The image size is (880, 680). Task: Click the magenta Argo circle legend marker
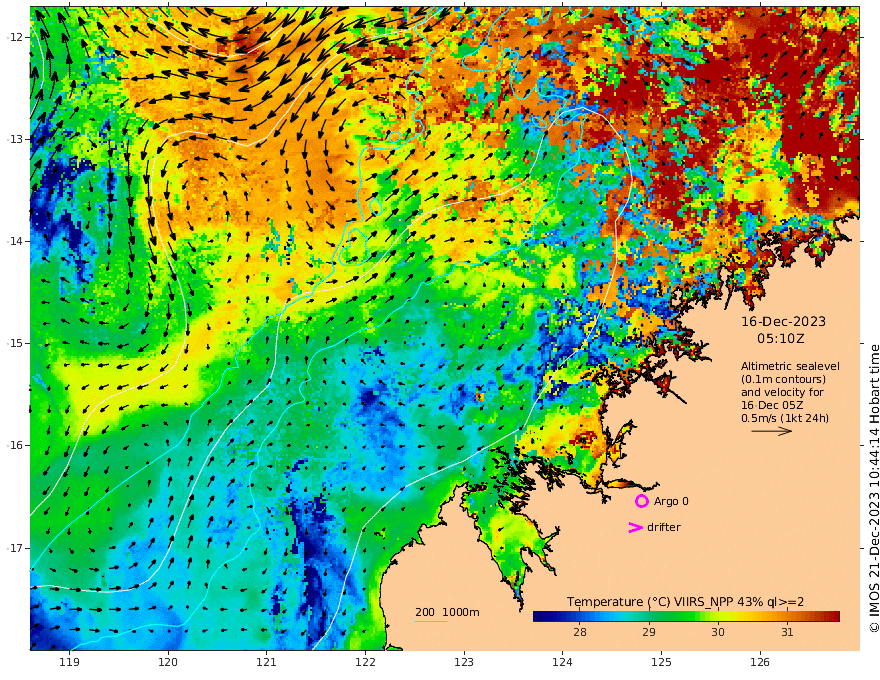641,501
